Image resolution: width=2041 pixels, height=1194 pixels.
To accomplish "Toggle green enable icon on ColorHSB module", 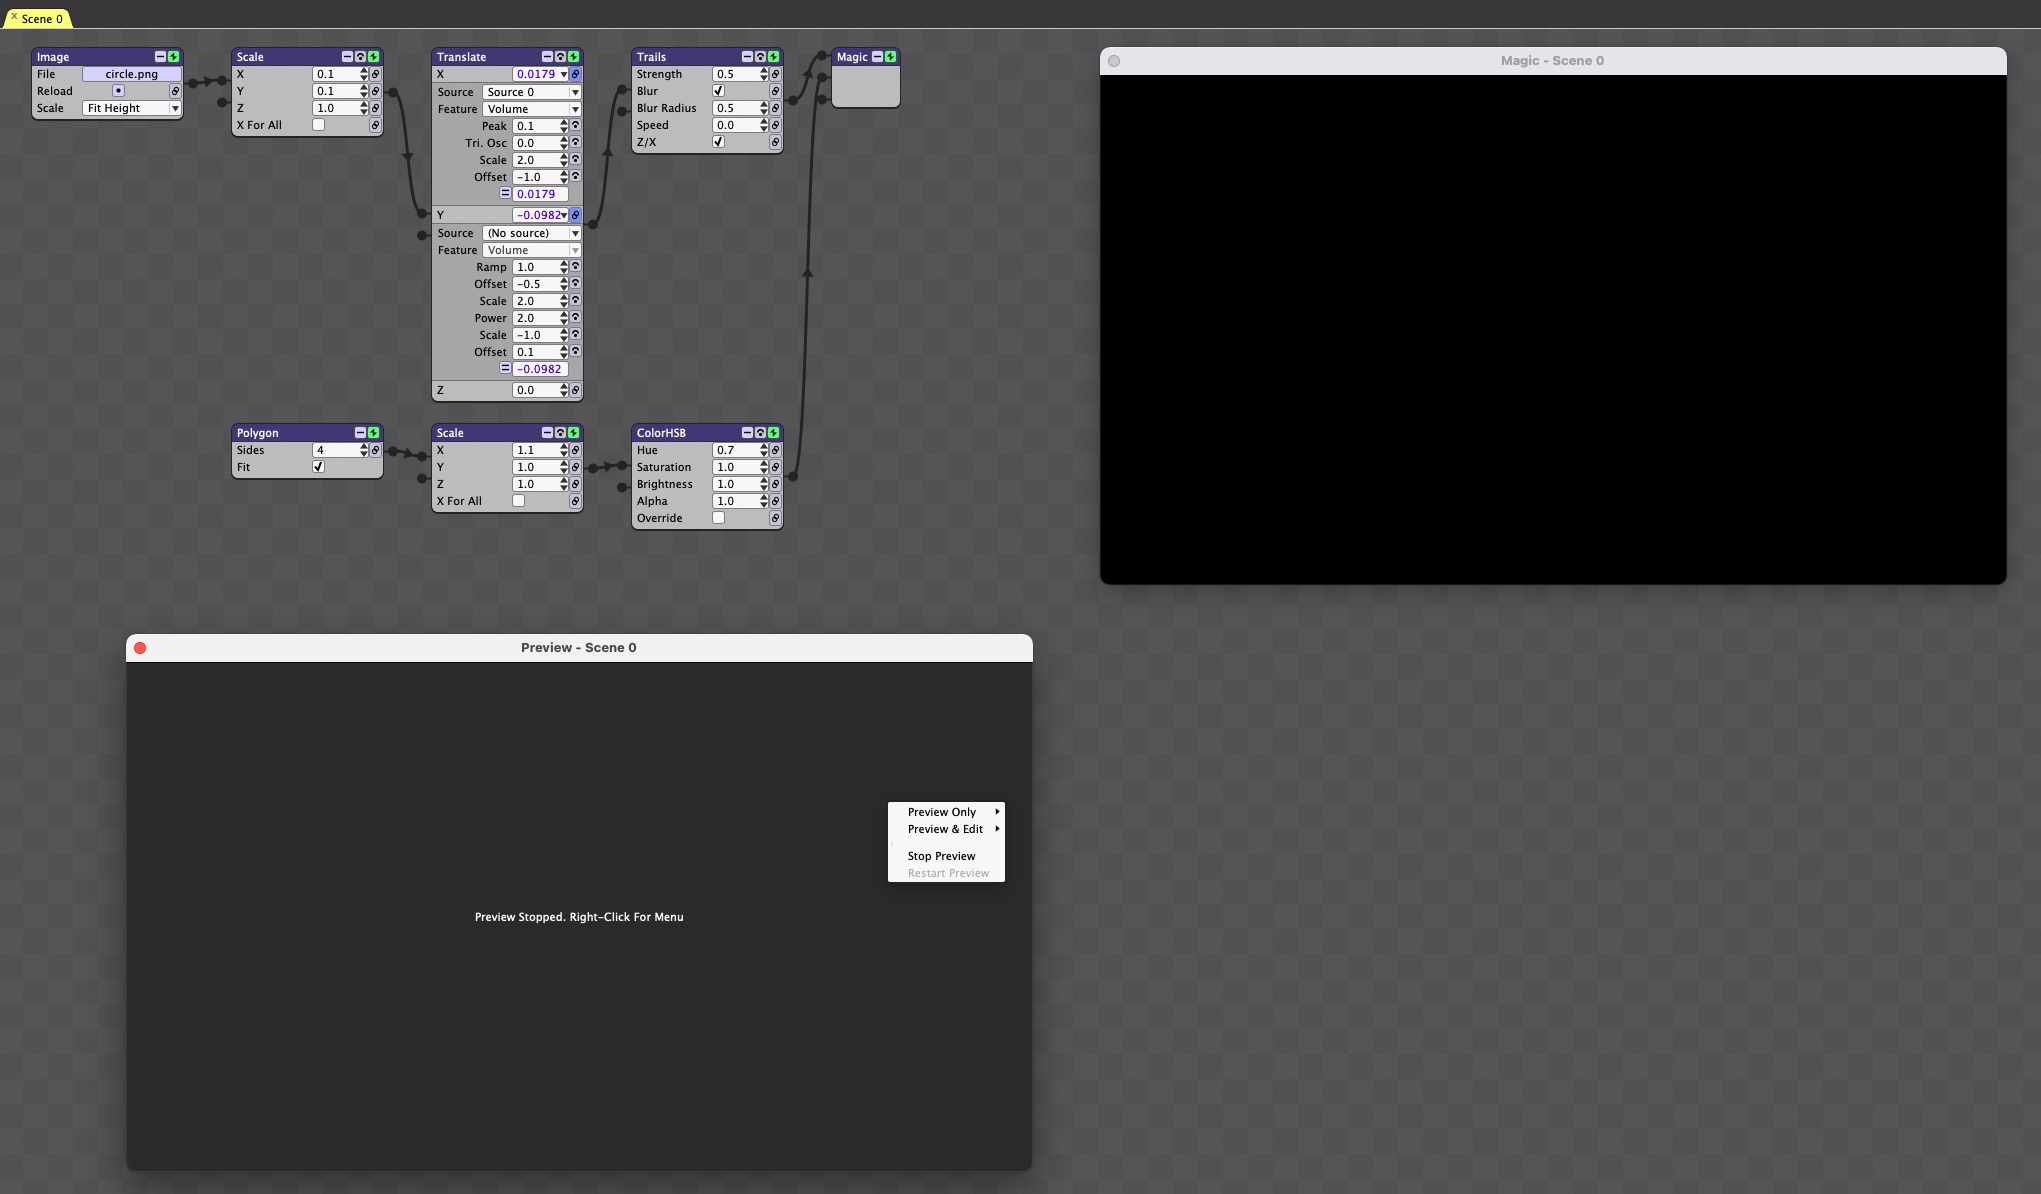I will pyautogui.click(x=773, y=433).
